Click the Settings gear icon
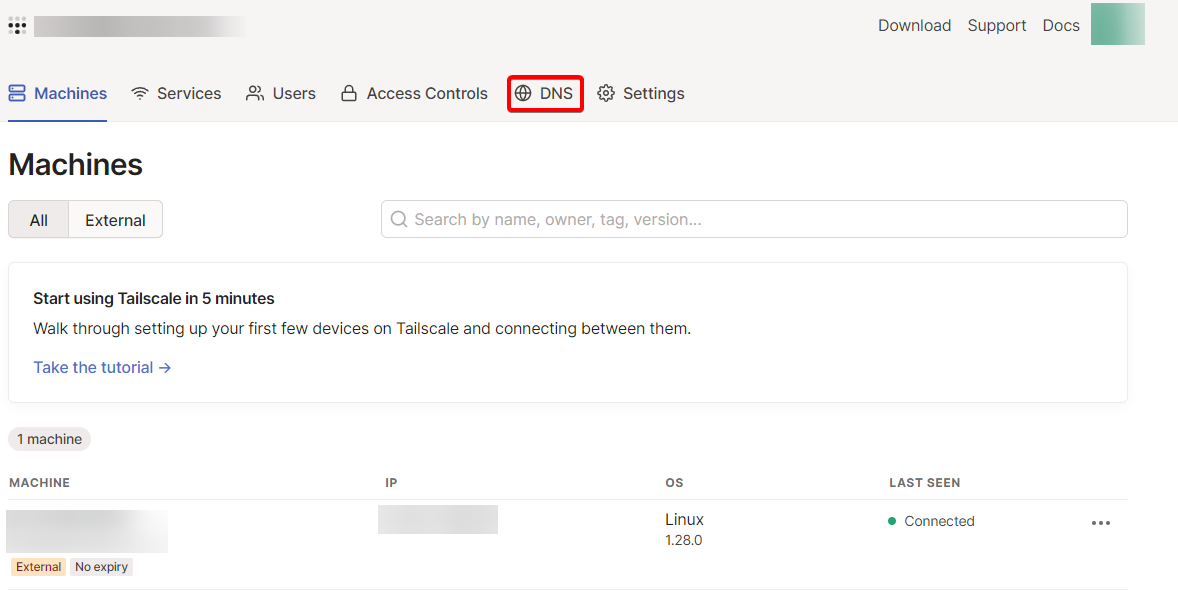The image size is (1178, 592). point(606,93)
